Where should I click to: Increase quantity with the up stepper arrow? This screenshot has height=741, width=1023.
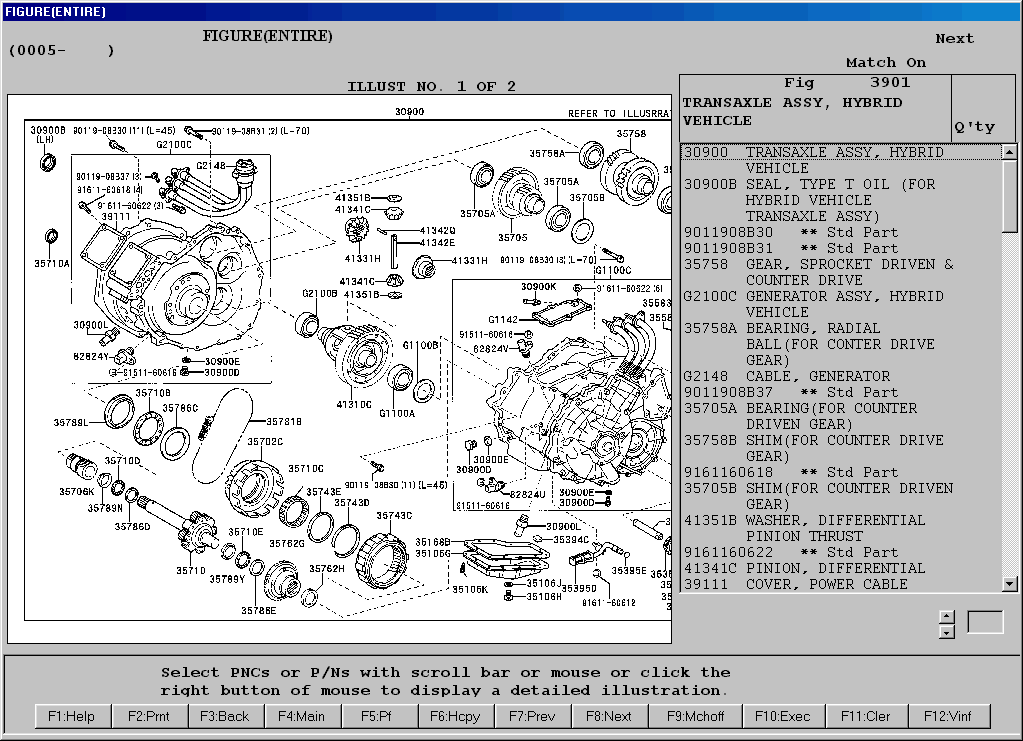947,616
